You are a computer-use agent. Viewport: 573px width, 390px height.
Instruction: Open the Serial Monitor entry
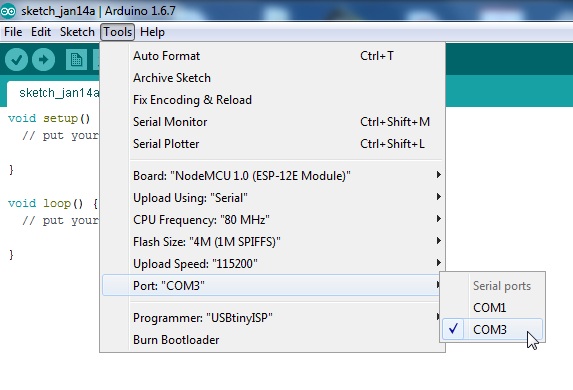point(272,122)
